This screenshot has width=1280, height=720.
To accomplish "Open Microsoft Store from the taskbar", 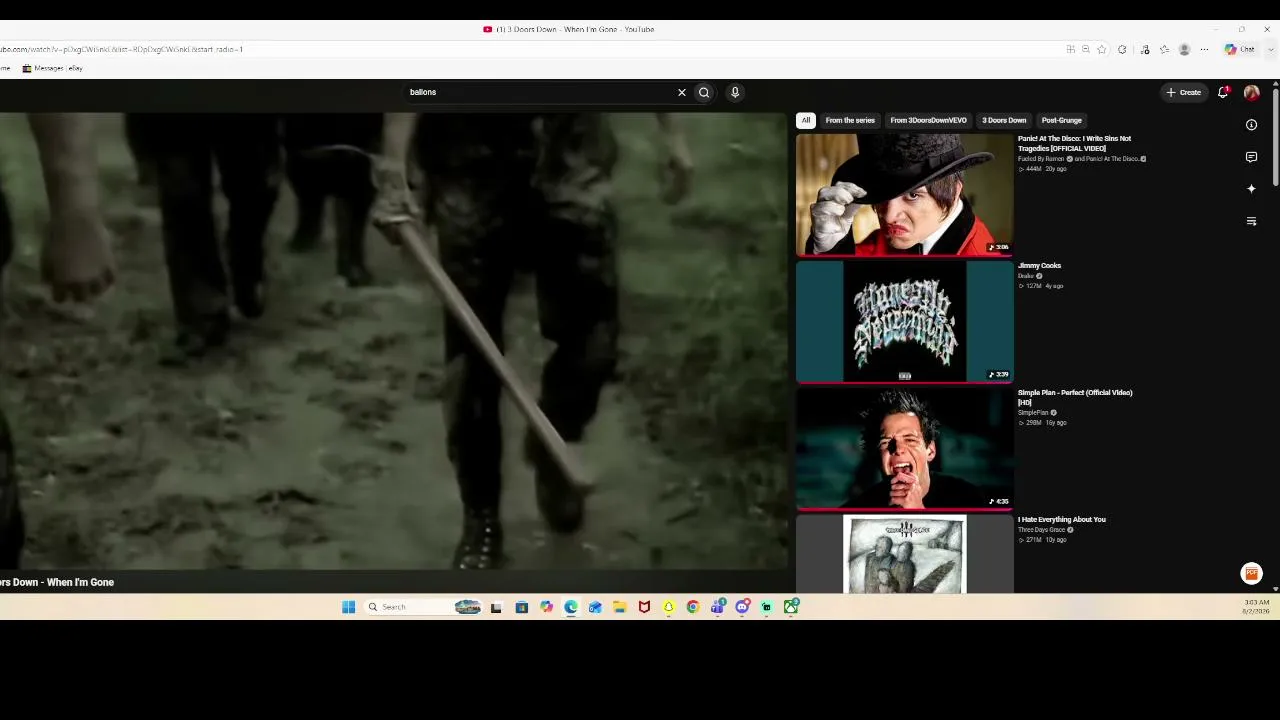I will [521, 607].
